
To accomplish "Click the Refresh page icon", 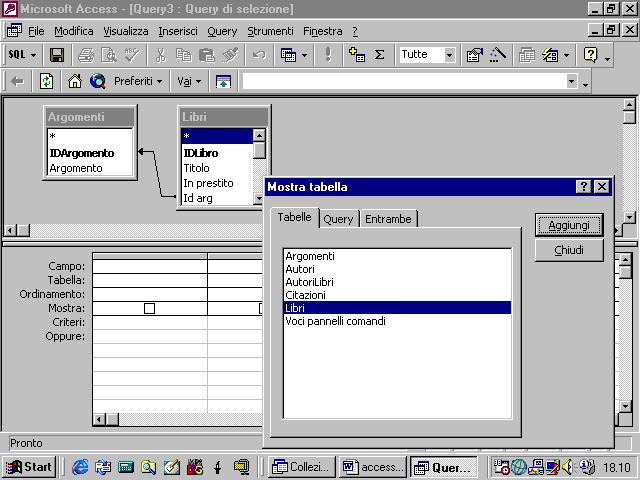I will [46, 81].
